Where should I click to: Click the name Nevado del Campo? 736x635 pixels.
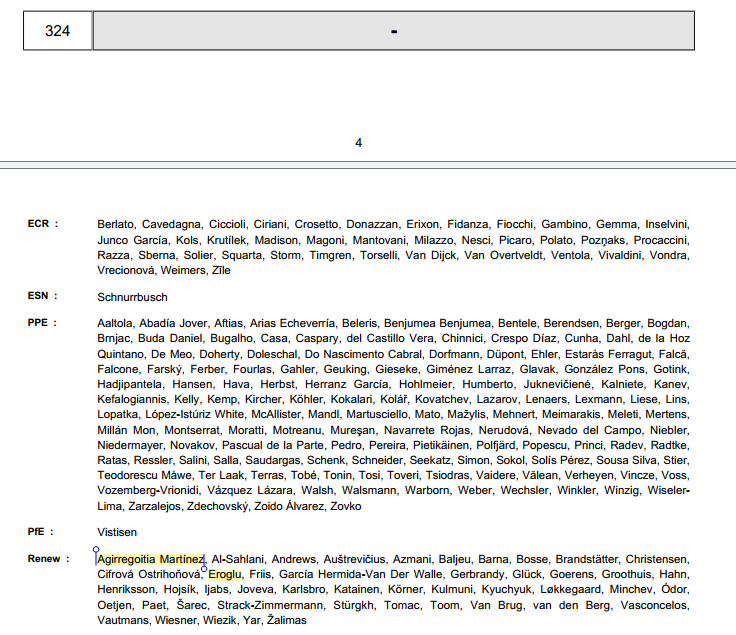589,430
